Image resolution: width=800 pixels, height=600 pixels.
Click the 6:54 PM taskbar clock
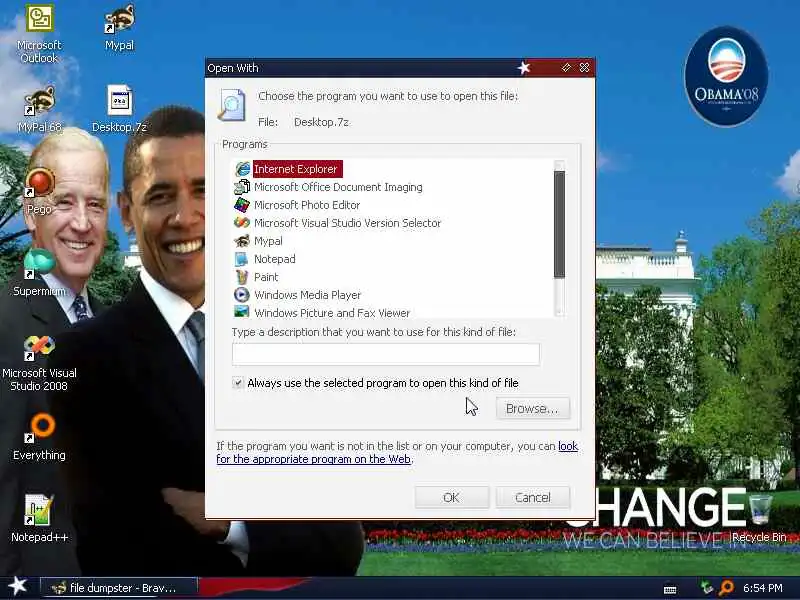coord(762,588)
